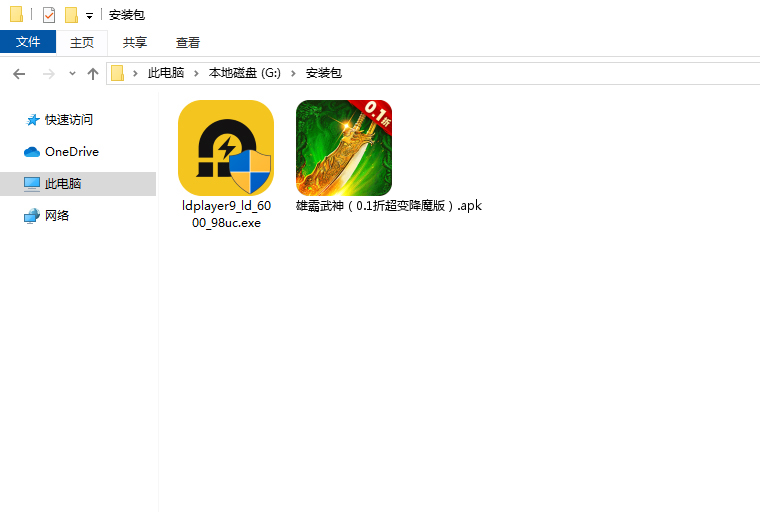The image size is (760, 512).
Task: Navigate to 本地磁盘 (G:) in breadcrumb
Action: point(245,73)
